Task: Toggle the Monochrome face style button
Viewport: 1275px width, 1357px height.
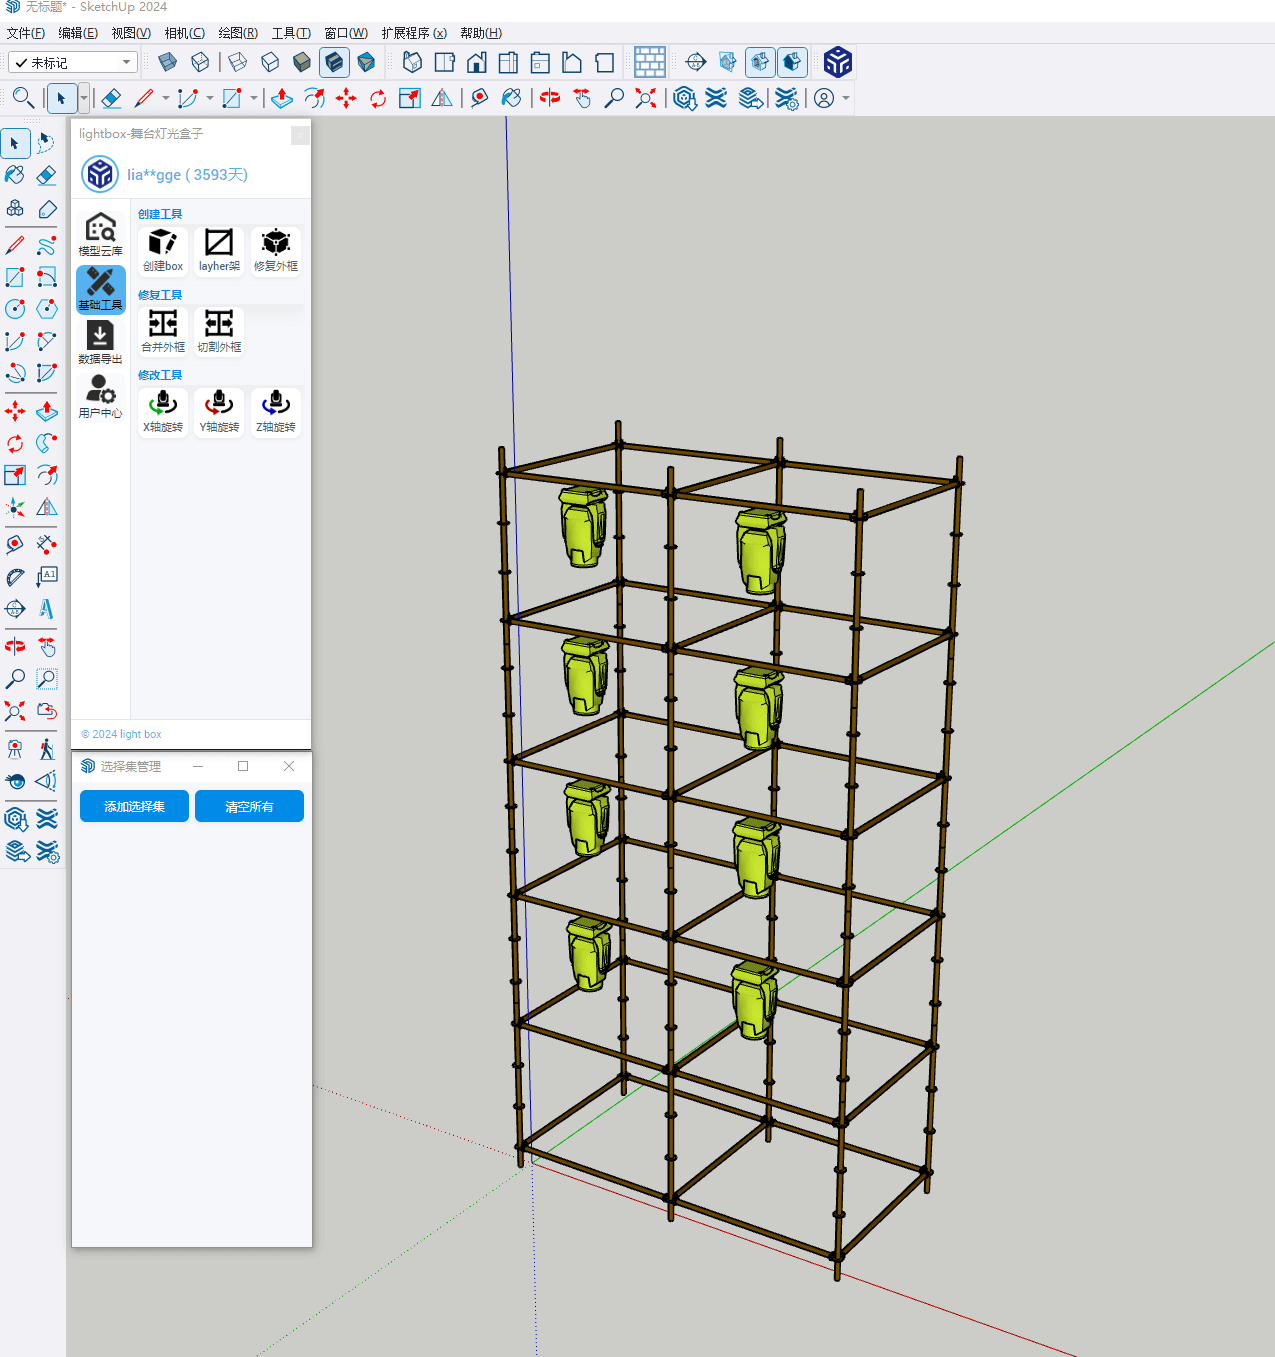Action: [x=366, y=63]
